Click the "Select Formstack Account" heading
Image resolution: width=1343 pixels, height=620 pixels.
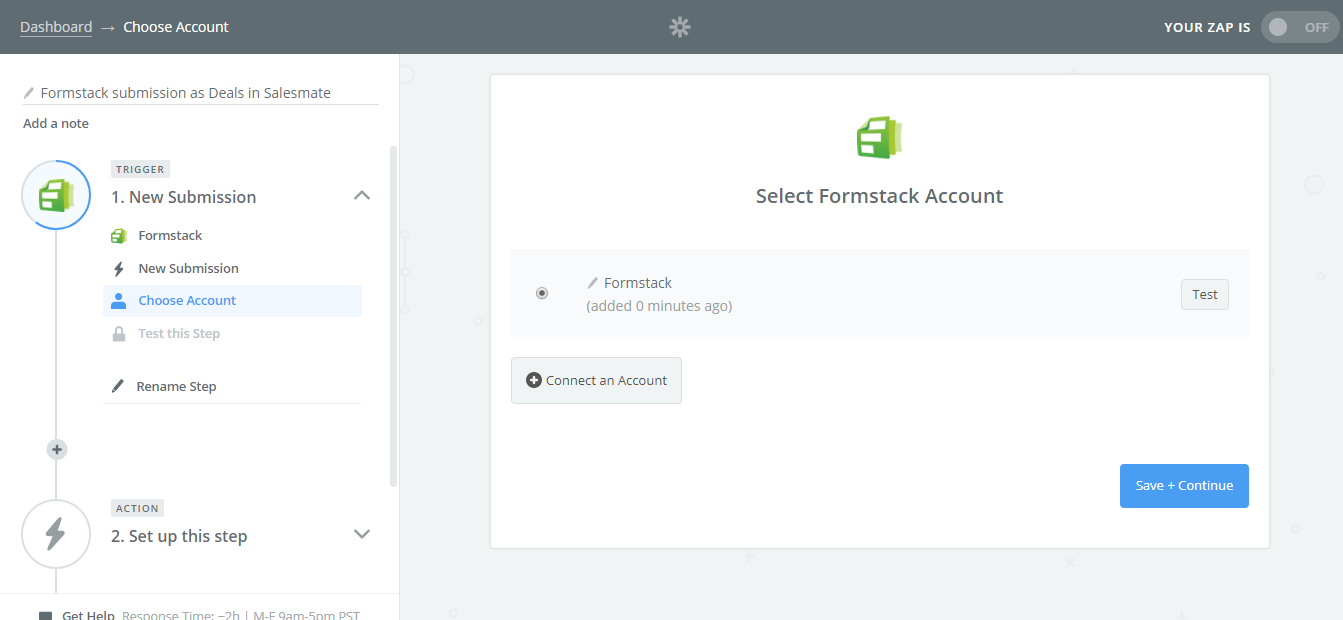(880, 196)
